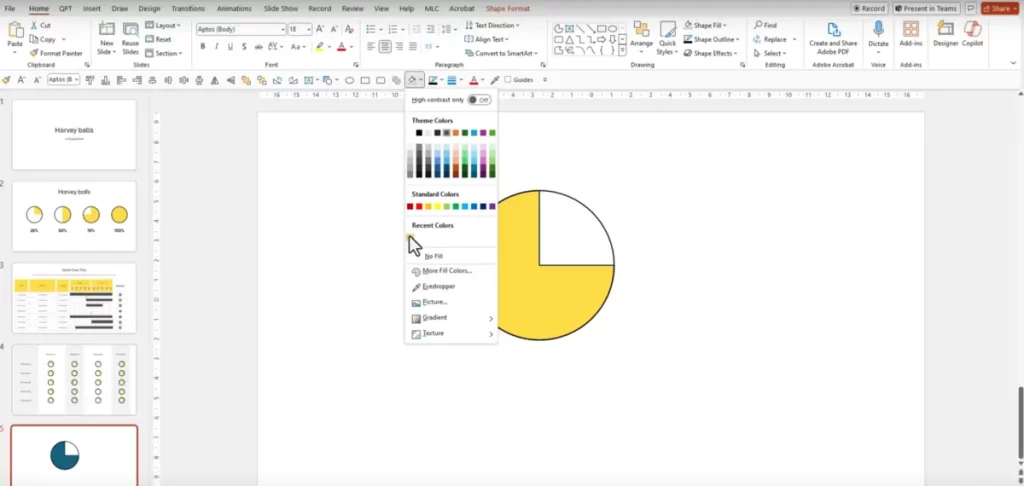Open the Shape Format tab
This screenshot has height=486, width=1024.
point(508,8)
